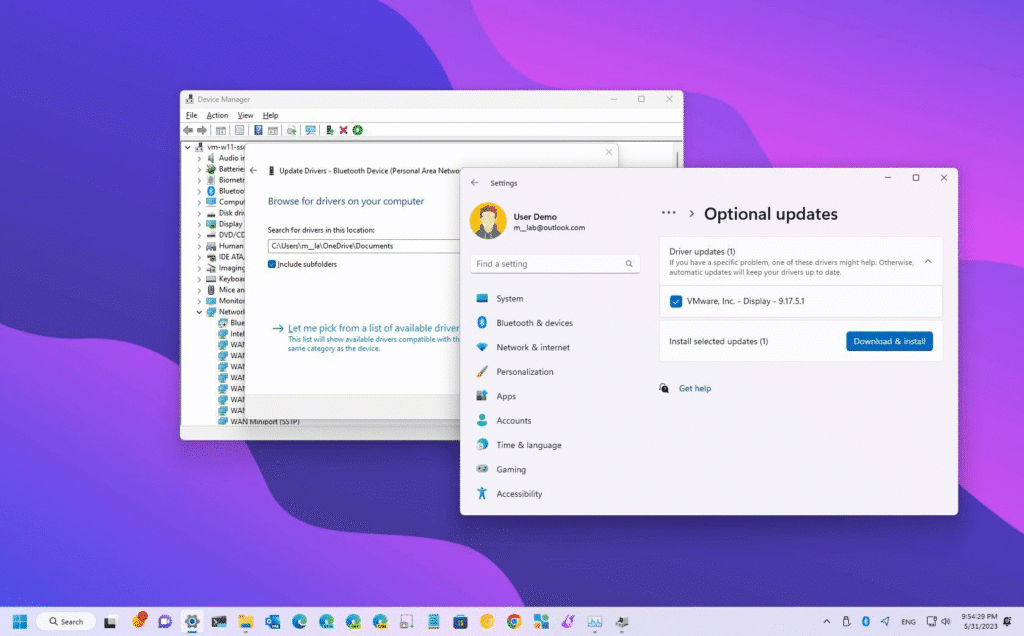Viewport: 1024px width, 636px height.
Task: Show hidden icons chevron in system tray
Action: tap(827, 621)
